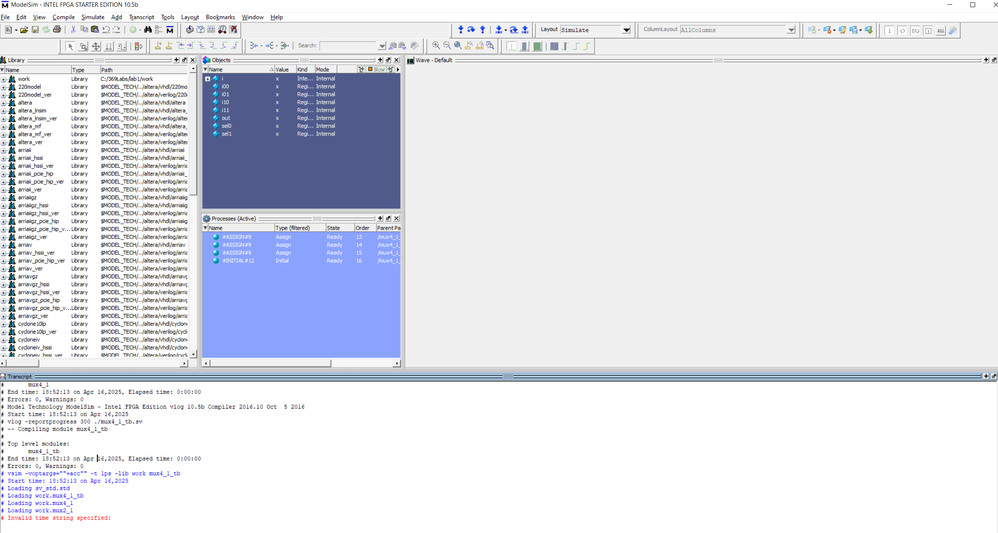Sort Processes by State column header
998x533 pixels.
tap(339, 228)
